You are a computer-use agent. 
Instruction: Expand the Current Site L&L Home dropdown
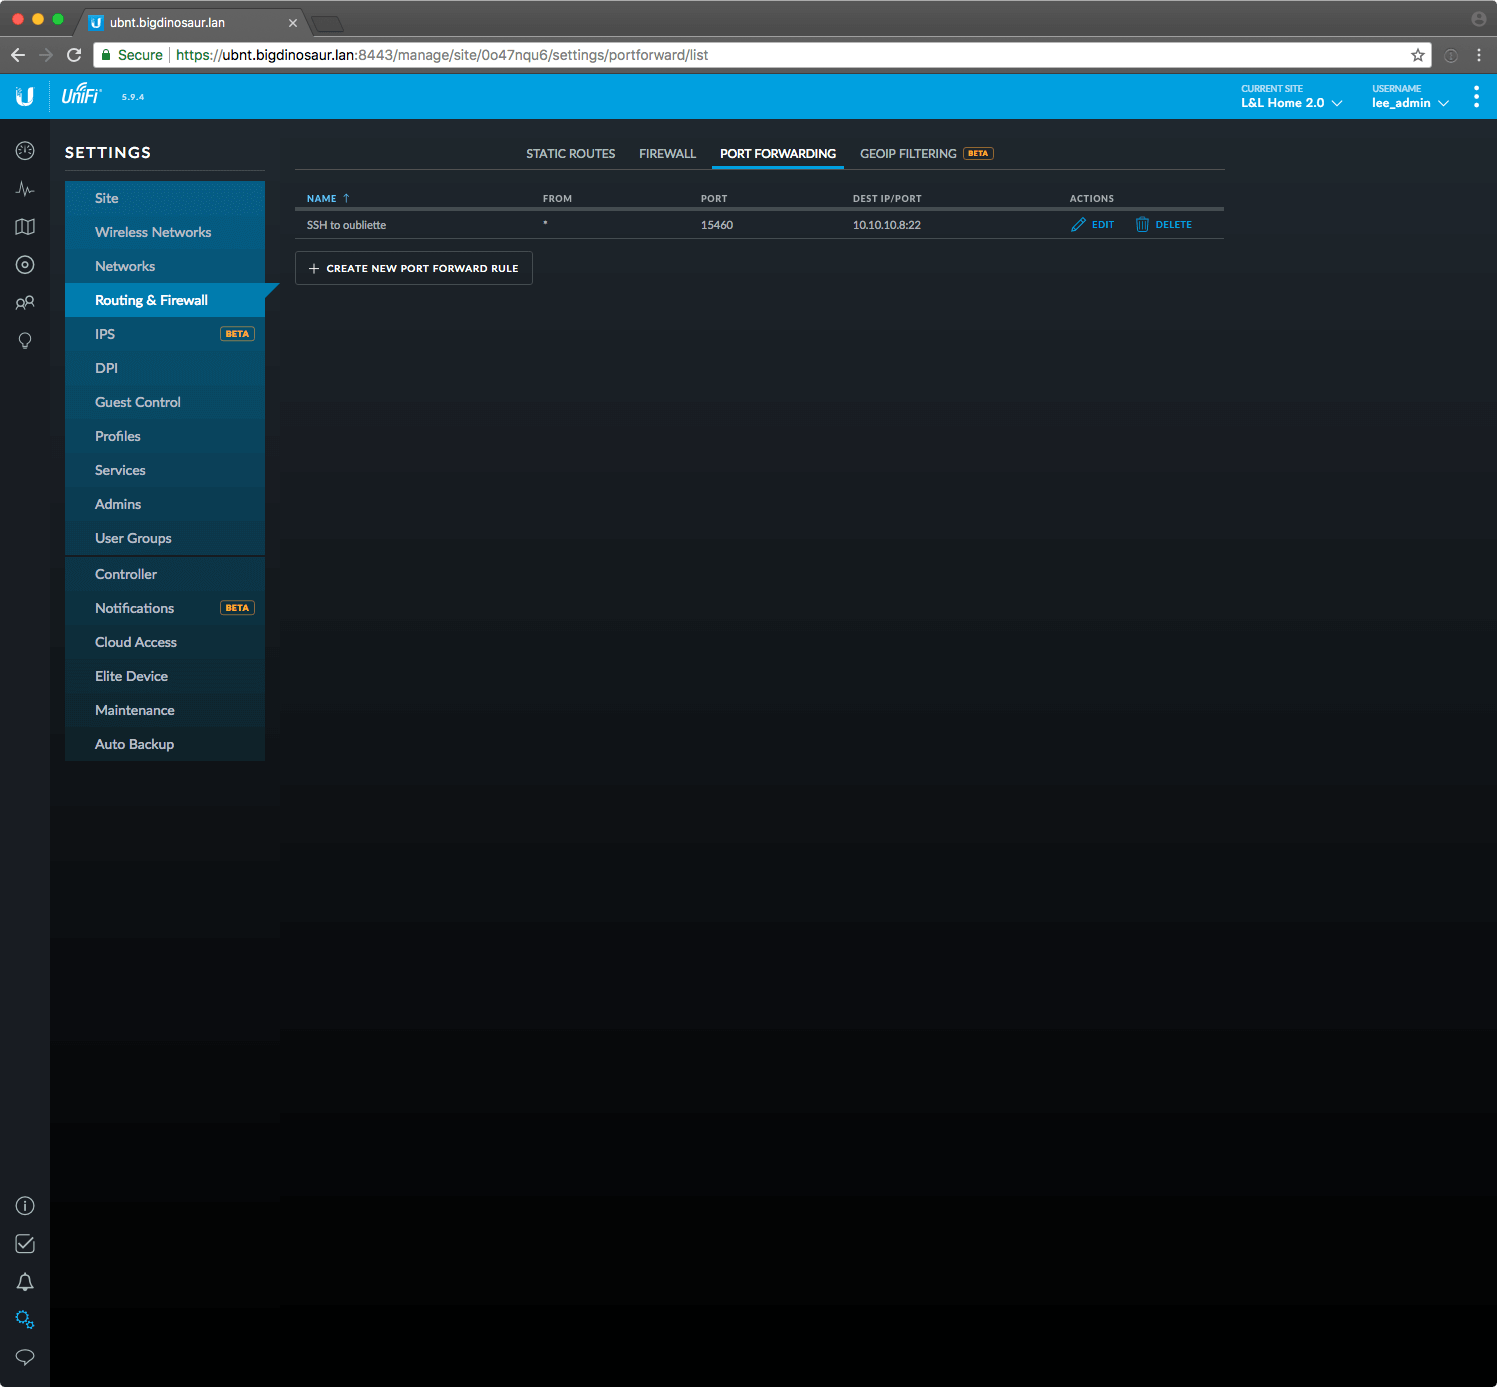click(x=1291, y=103)
